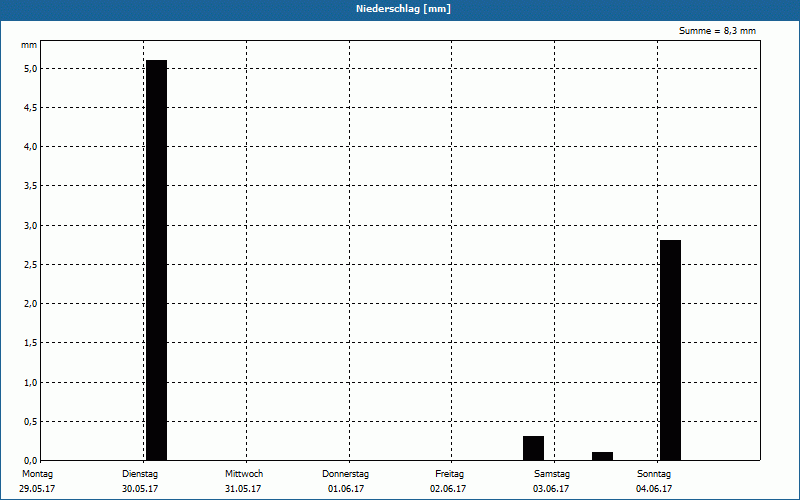
Task: Click the bar left of the Samstag gridline
Action: 533,448
